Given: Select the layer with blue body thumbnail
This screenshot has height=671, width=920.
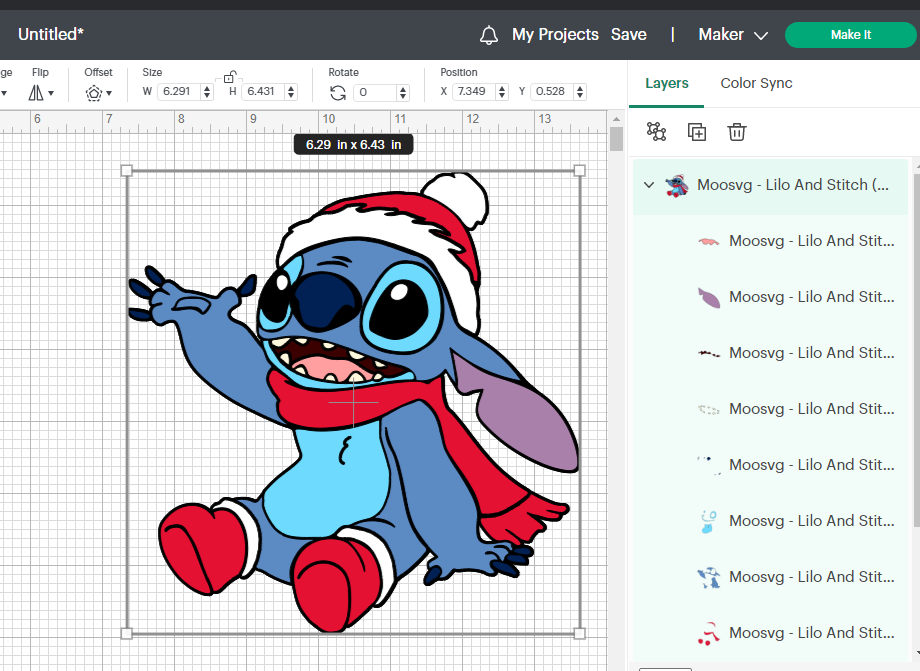Looking at the screenshot, I should pyautogui.click(x=770, y=577).
